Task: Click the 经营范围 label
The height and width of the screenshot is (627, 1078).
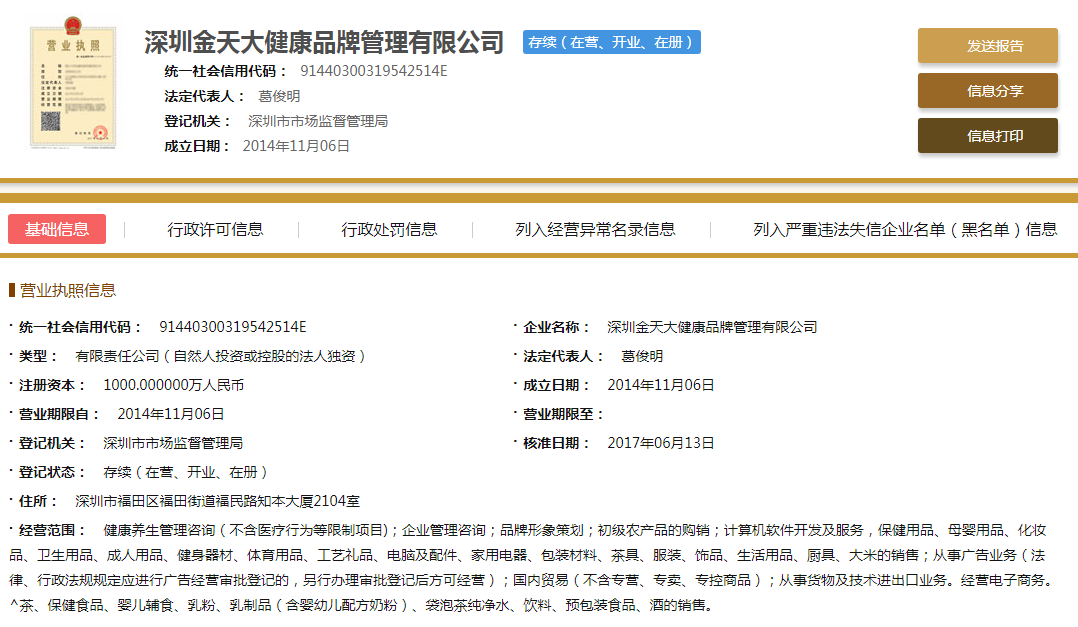Action: 53,530
